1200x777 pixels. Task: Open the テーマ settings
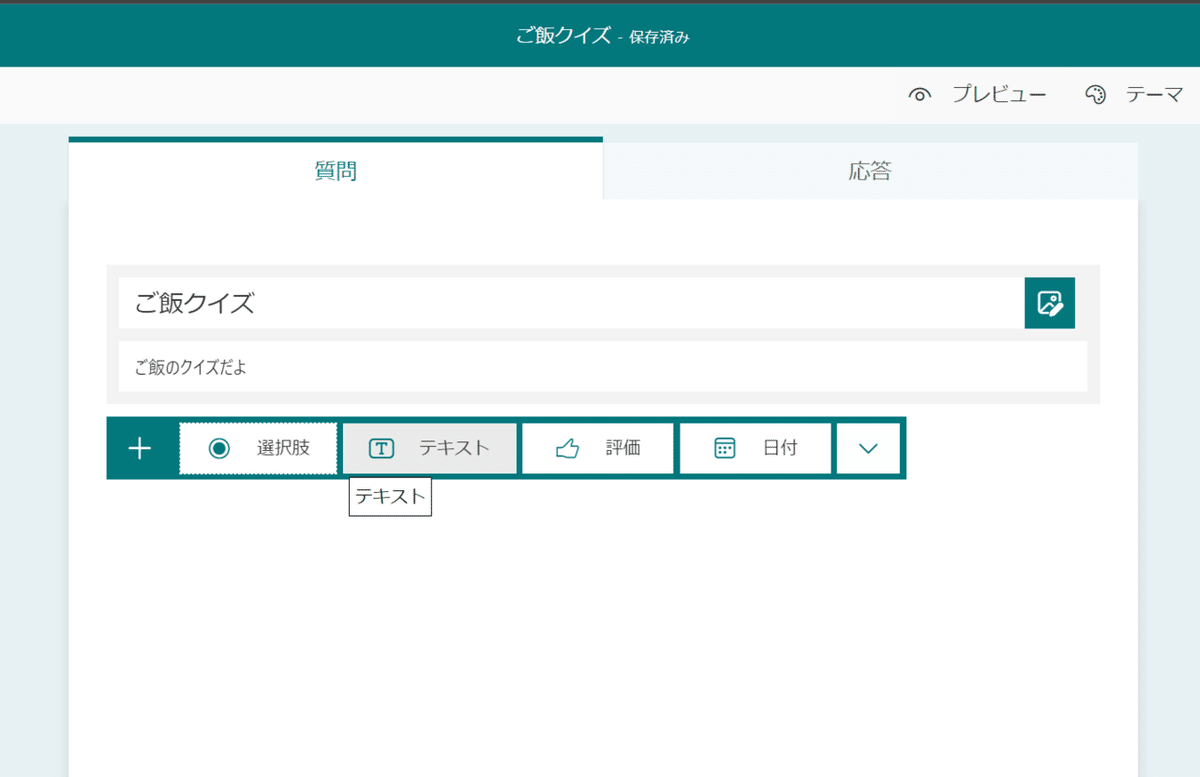(x=1155, y=94)
